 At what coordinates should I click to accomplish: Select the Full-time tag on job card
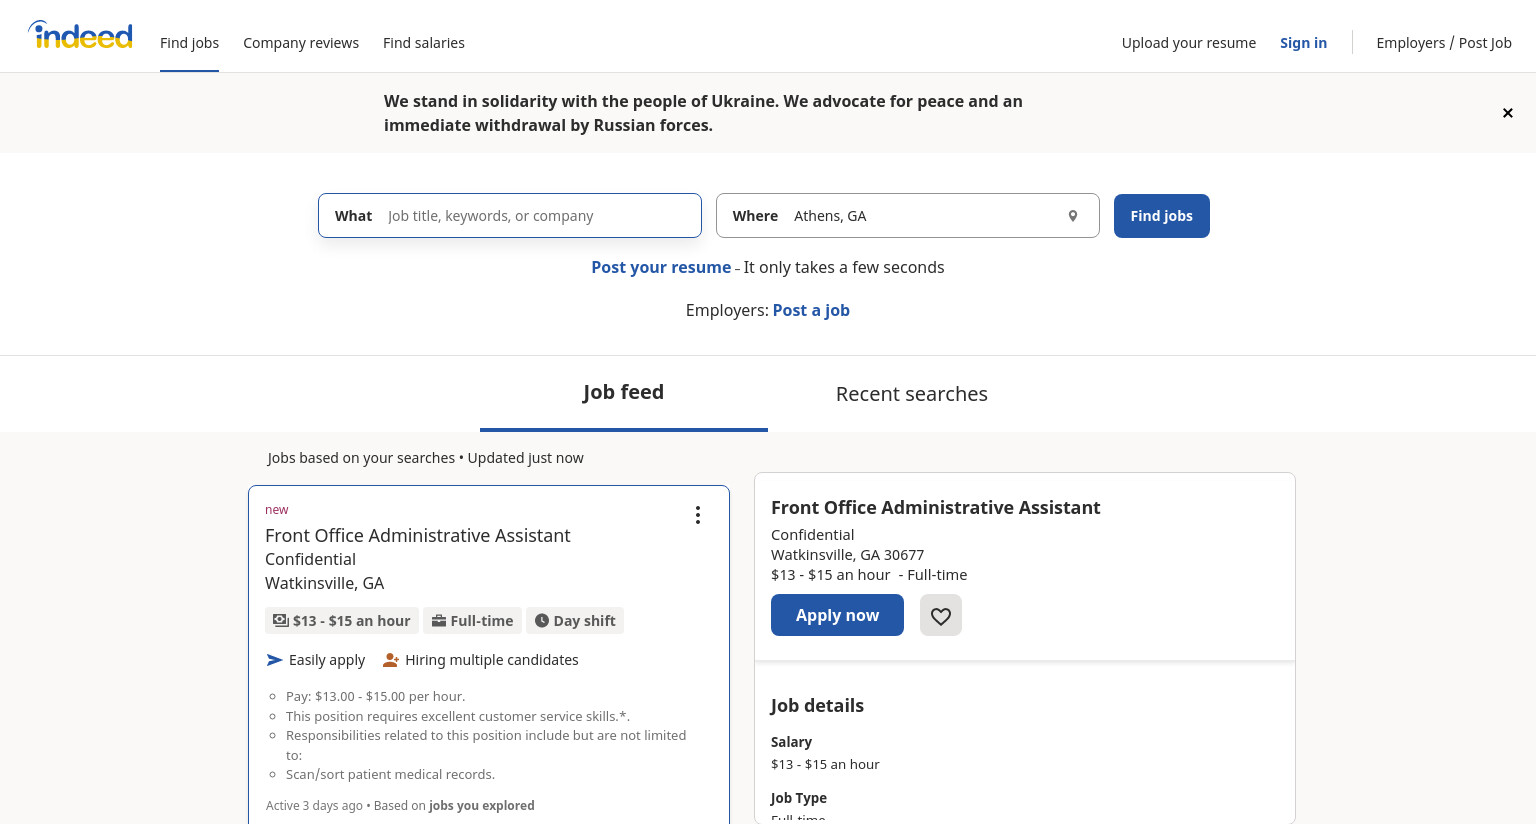click(x=472, y=621)
